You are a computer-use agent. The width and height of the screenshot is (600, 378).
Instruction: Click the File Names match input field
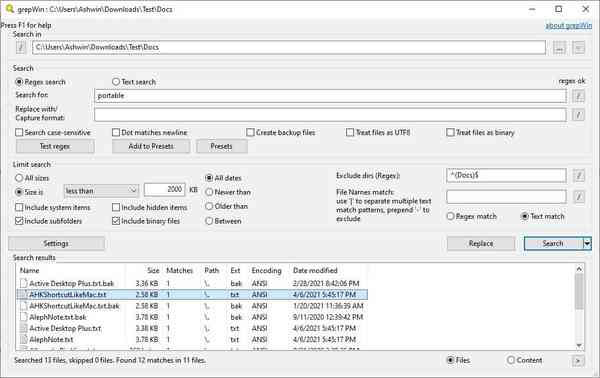(x=506, y=197)
